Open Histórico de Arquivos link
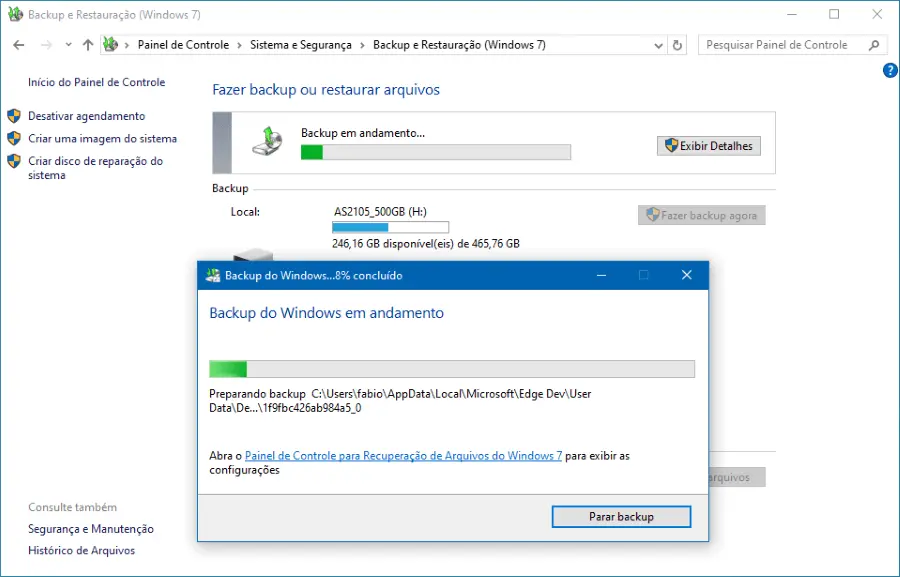The width and height of the screenshot is (900, 577). (82, 551)
